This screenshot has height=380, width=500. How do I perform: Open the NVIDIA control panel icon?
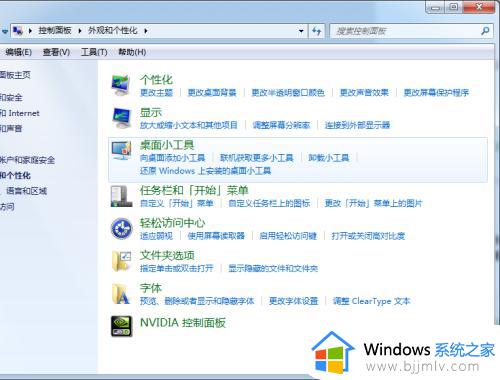point(121,326)
